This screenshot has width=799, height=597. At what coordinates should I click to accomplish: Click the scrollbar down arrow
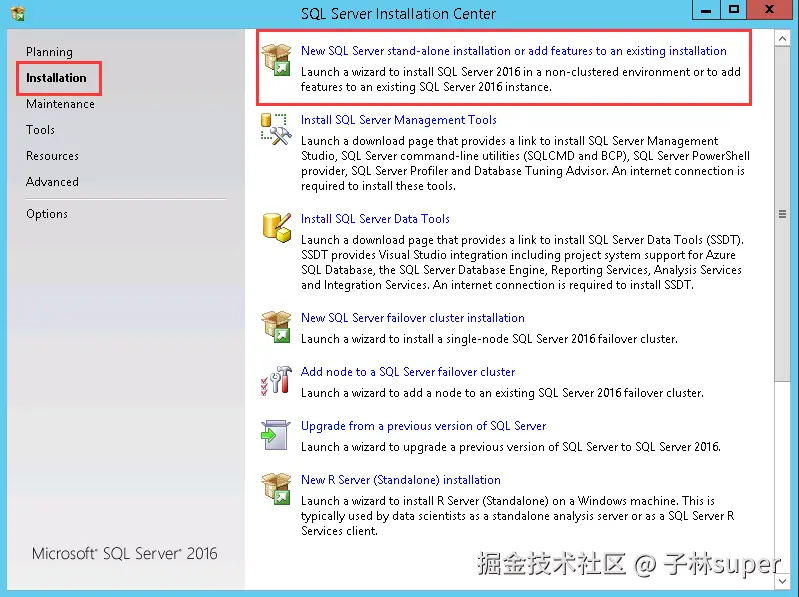point(782,580)
